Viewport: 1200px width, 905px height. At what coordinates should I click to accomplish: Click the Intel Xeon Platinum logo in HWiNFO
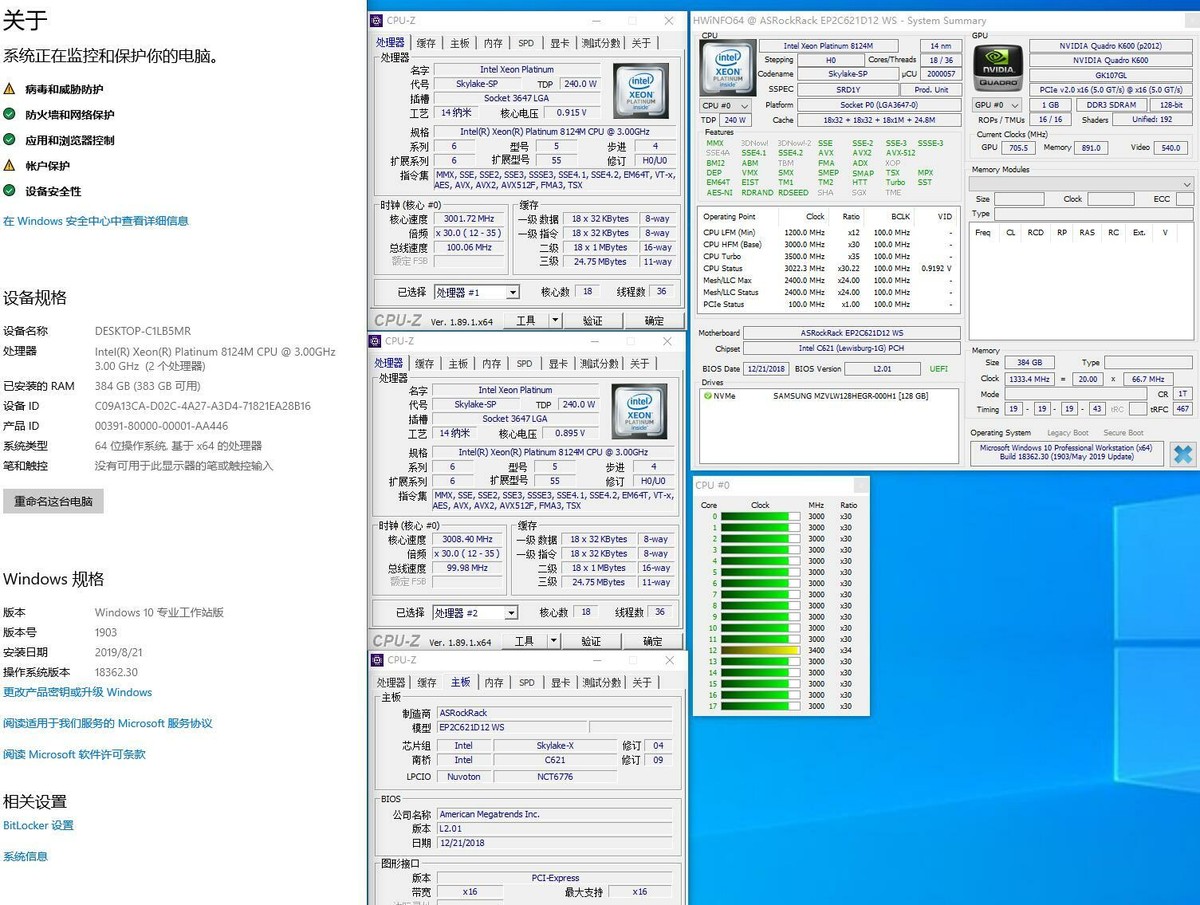pyautogui.click(x=727, y=67)
